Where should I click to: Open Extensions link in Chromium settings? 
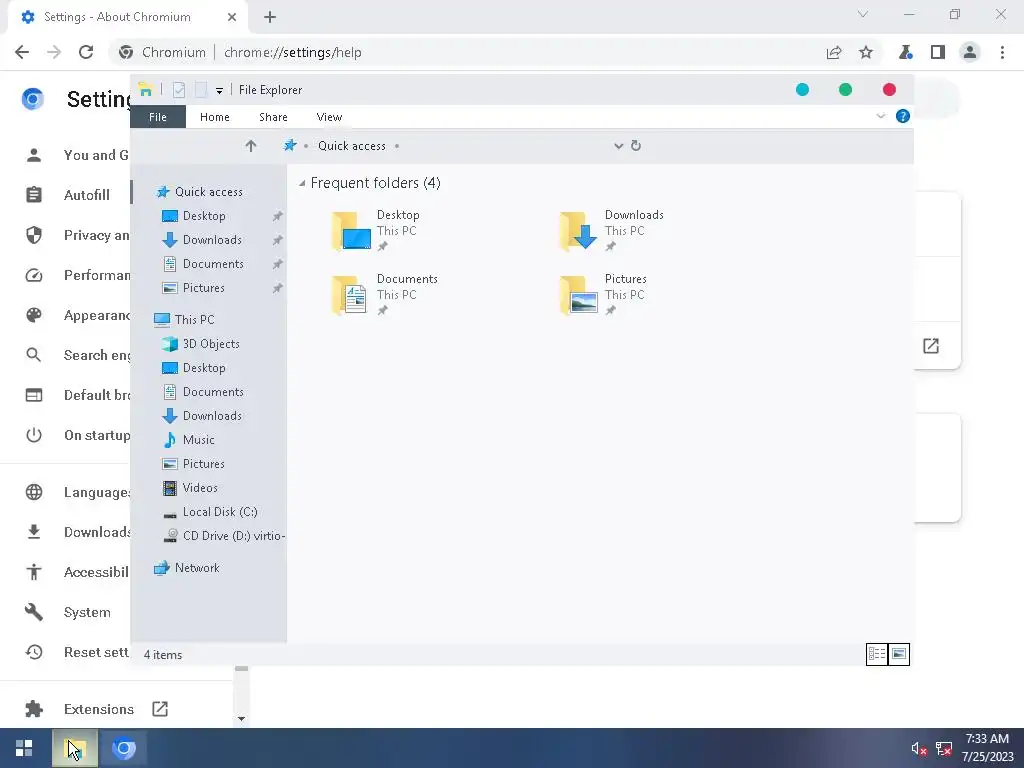tap(98, 709)
